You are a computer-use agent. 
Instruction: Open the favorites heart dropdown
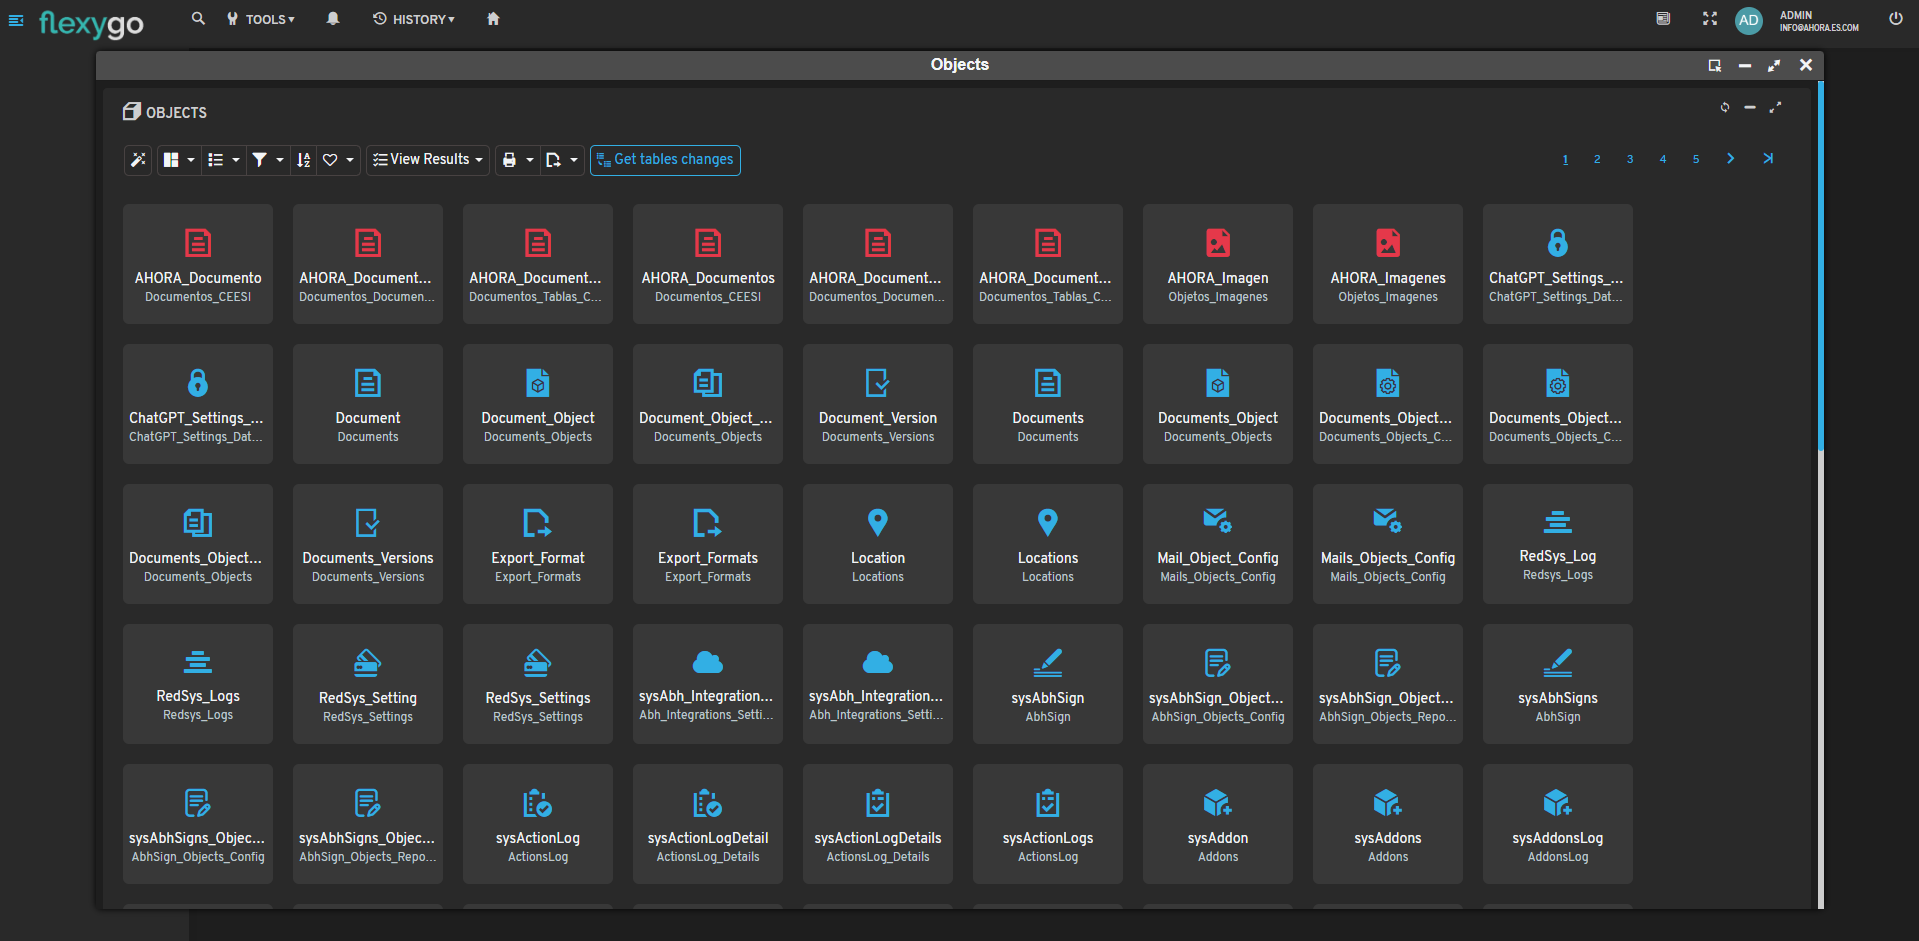point(338,160)
